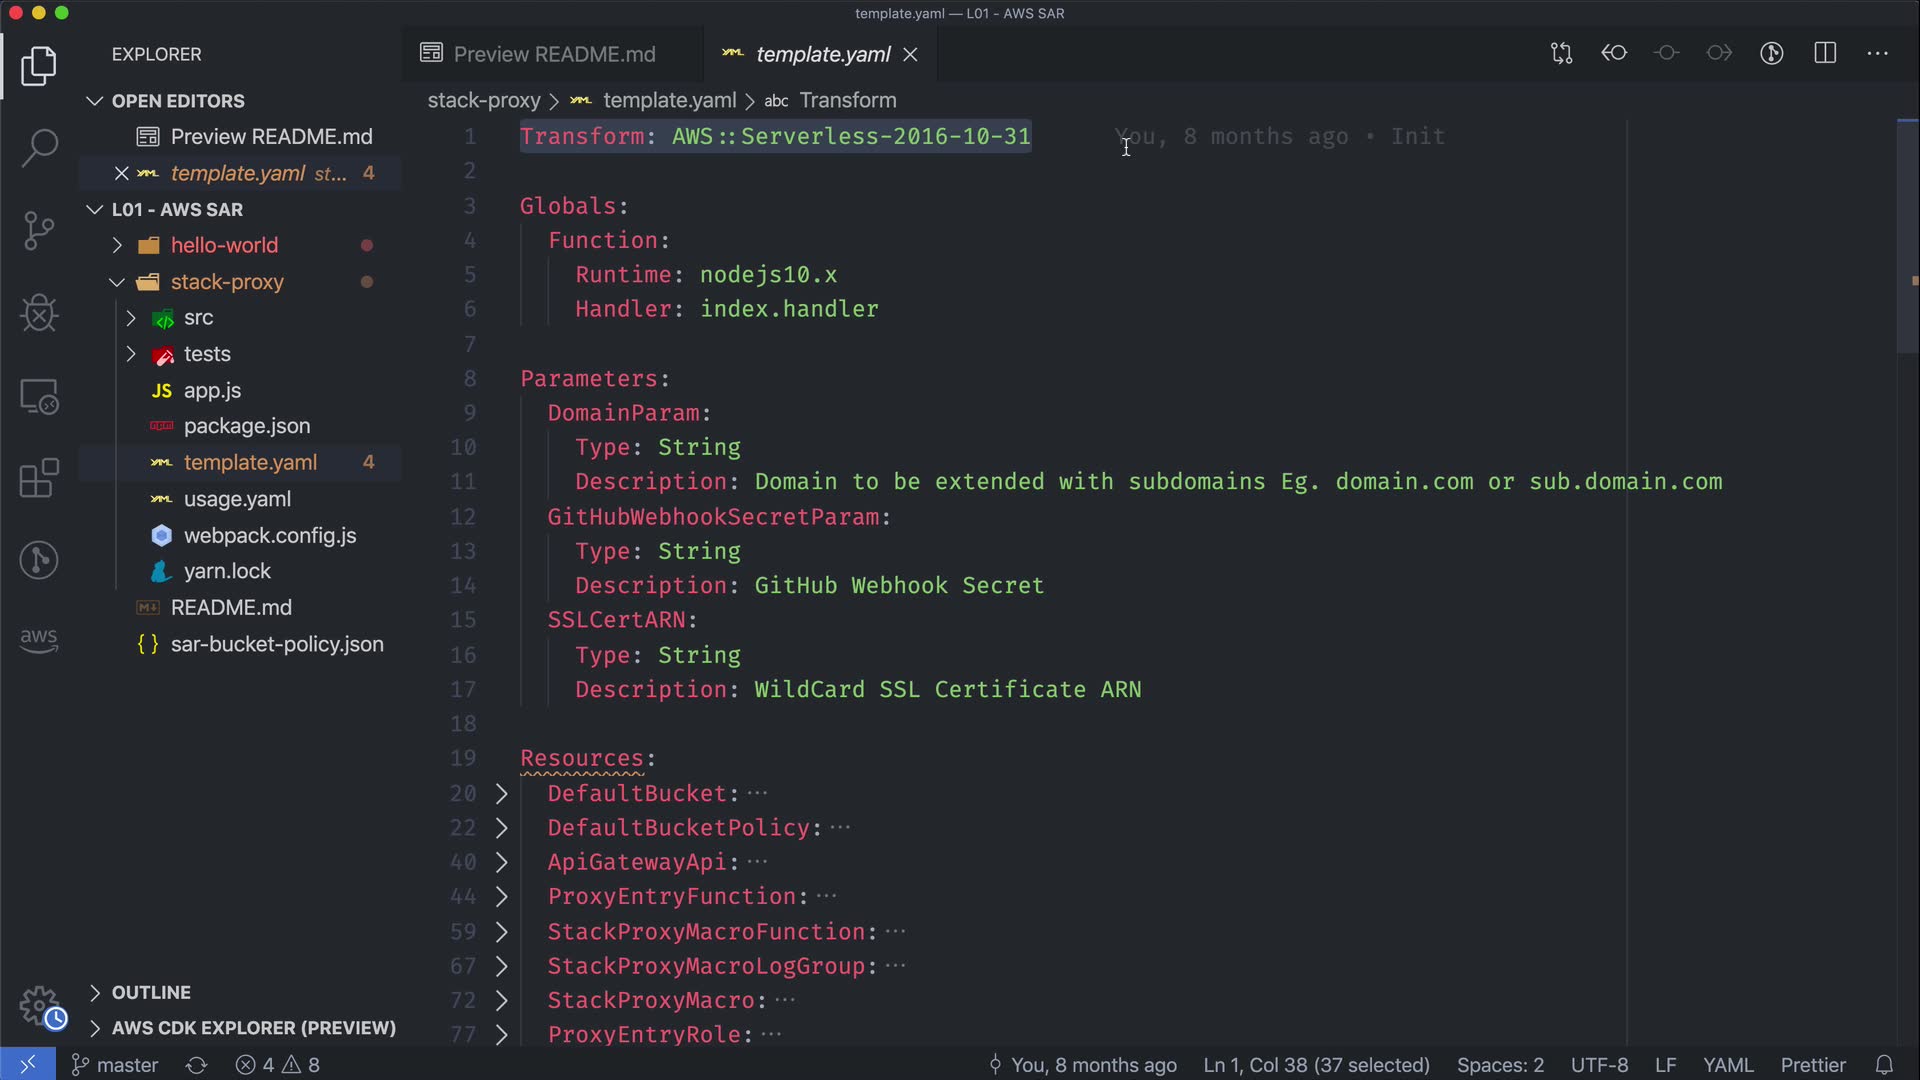This screenshot has height=1080, width=1920.
Task: Switch to Preview README.md tab
Action: click(553, 54)
